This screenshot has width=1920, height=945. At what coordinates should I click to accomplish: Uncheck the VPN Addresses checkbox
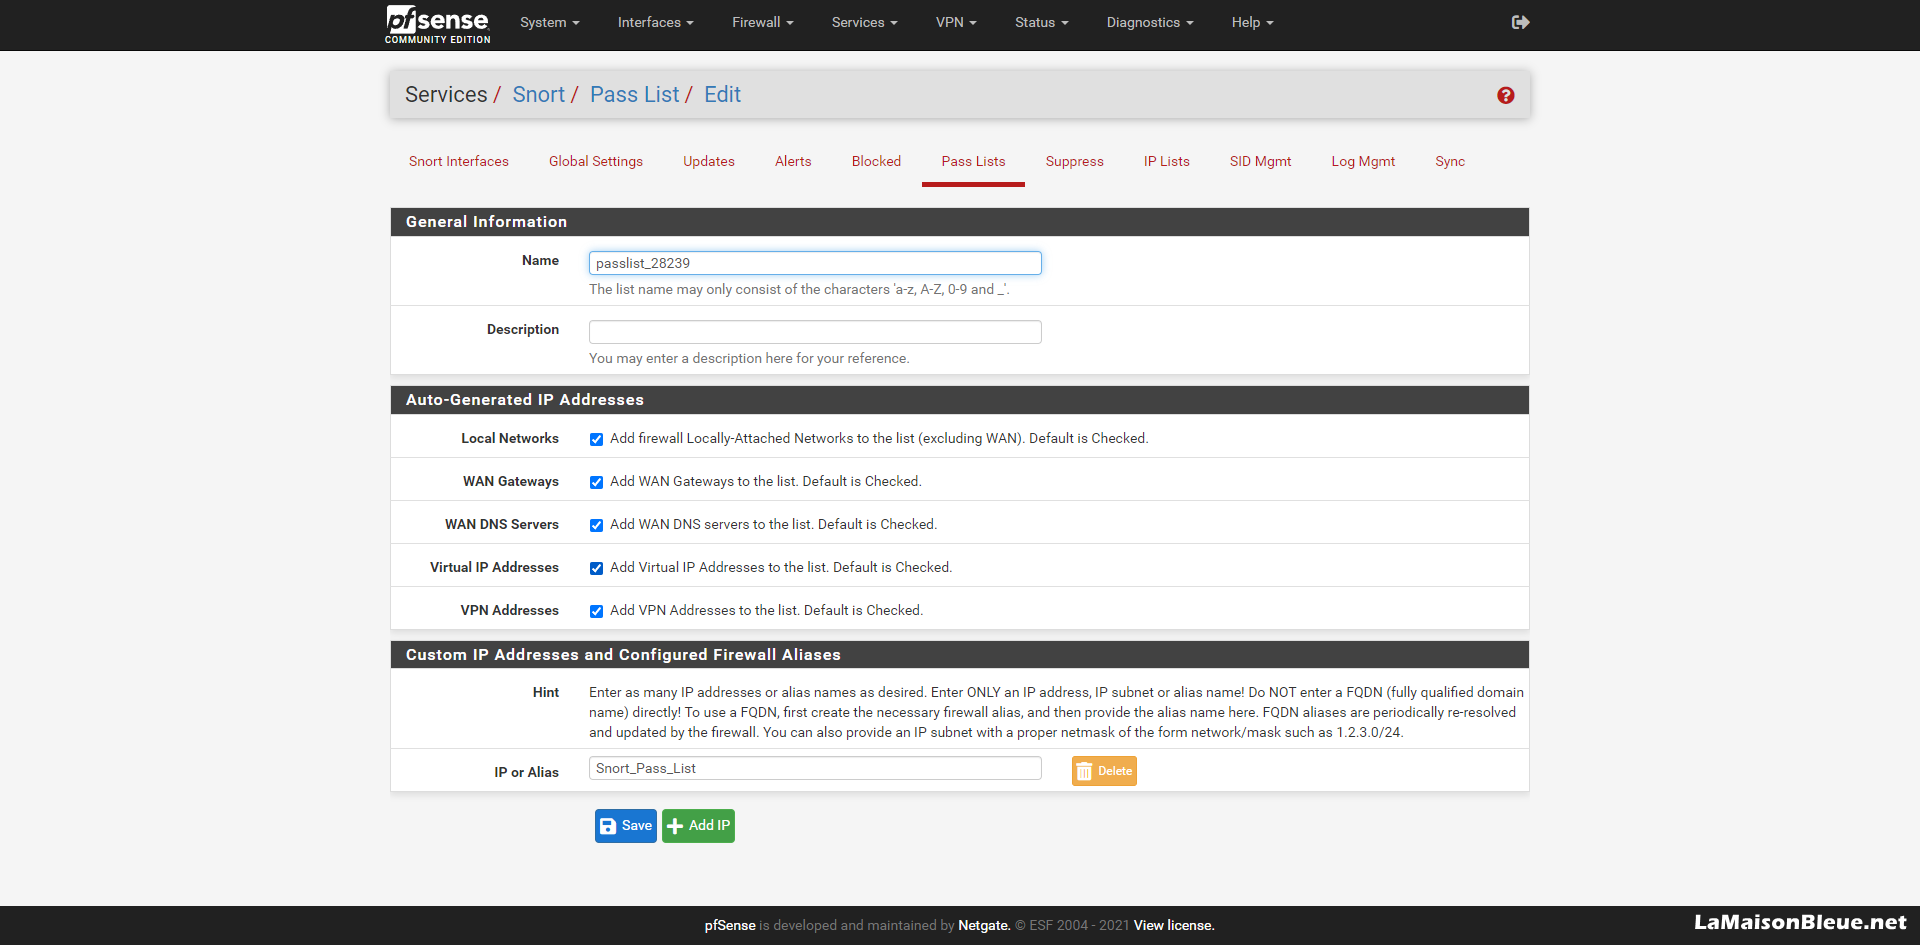pos(596,611)
